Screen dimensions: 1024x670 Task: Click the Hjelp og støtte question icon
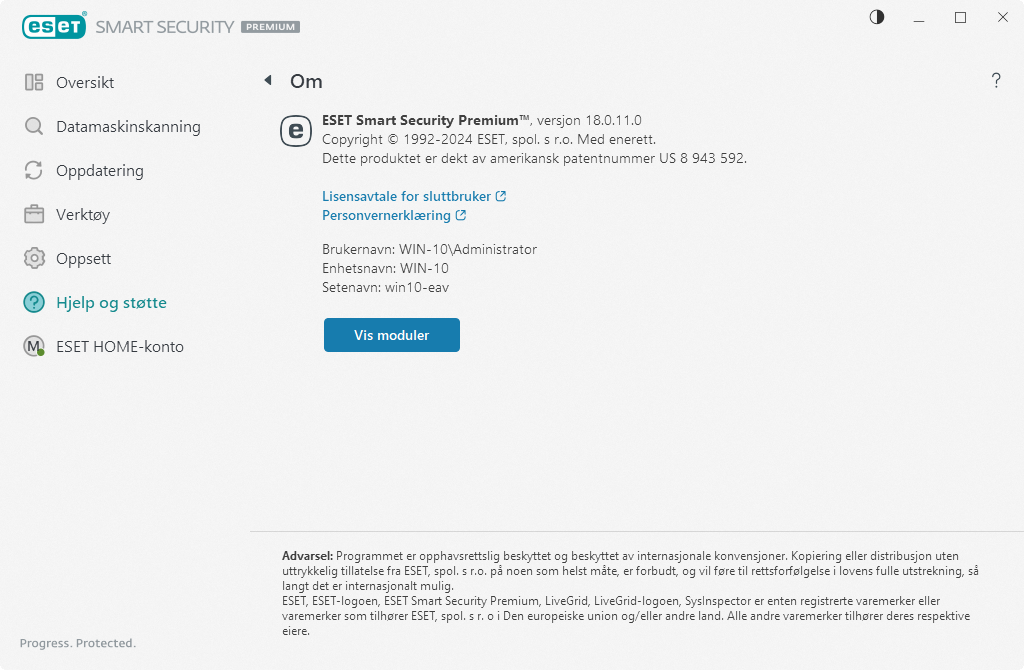tap(34, 303)
